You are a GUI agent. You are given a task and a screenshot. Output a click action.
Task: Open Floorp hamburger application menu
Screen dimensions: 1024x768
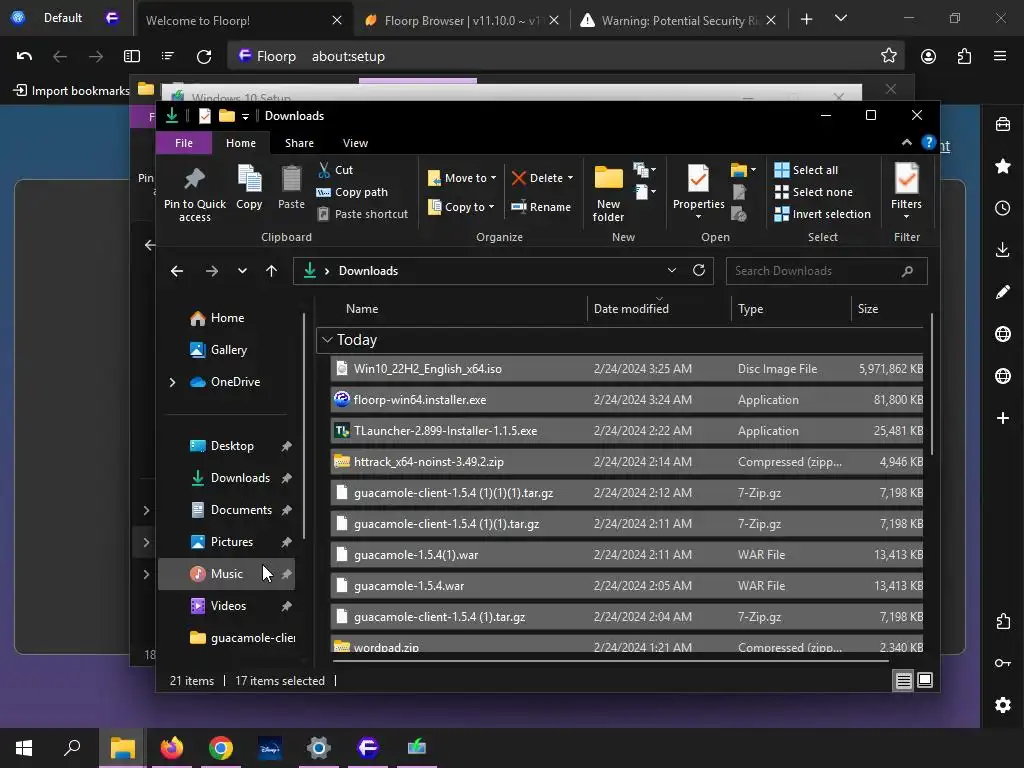coord(1000,56)
